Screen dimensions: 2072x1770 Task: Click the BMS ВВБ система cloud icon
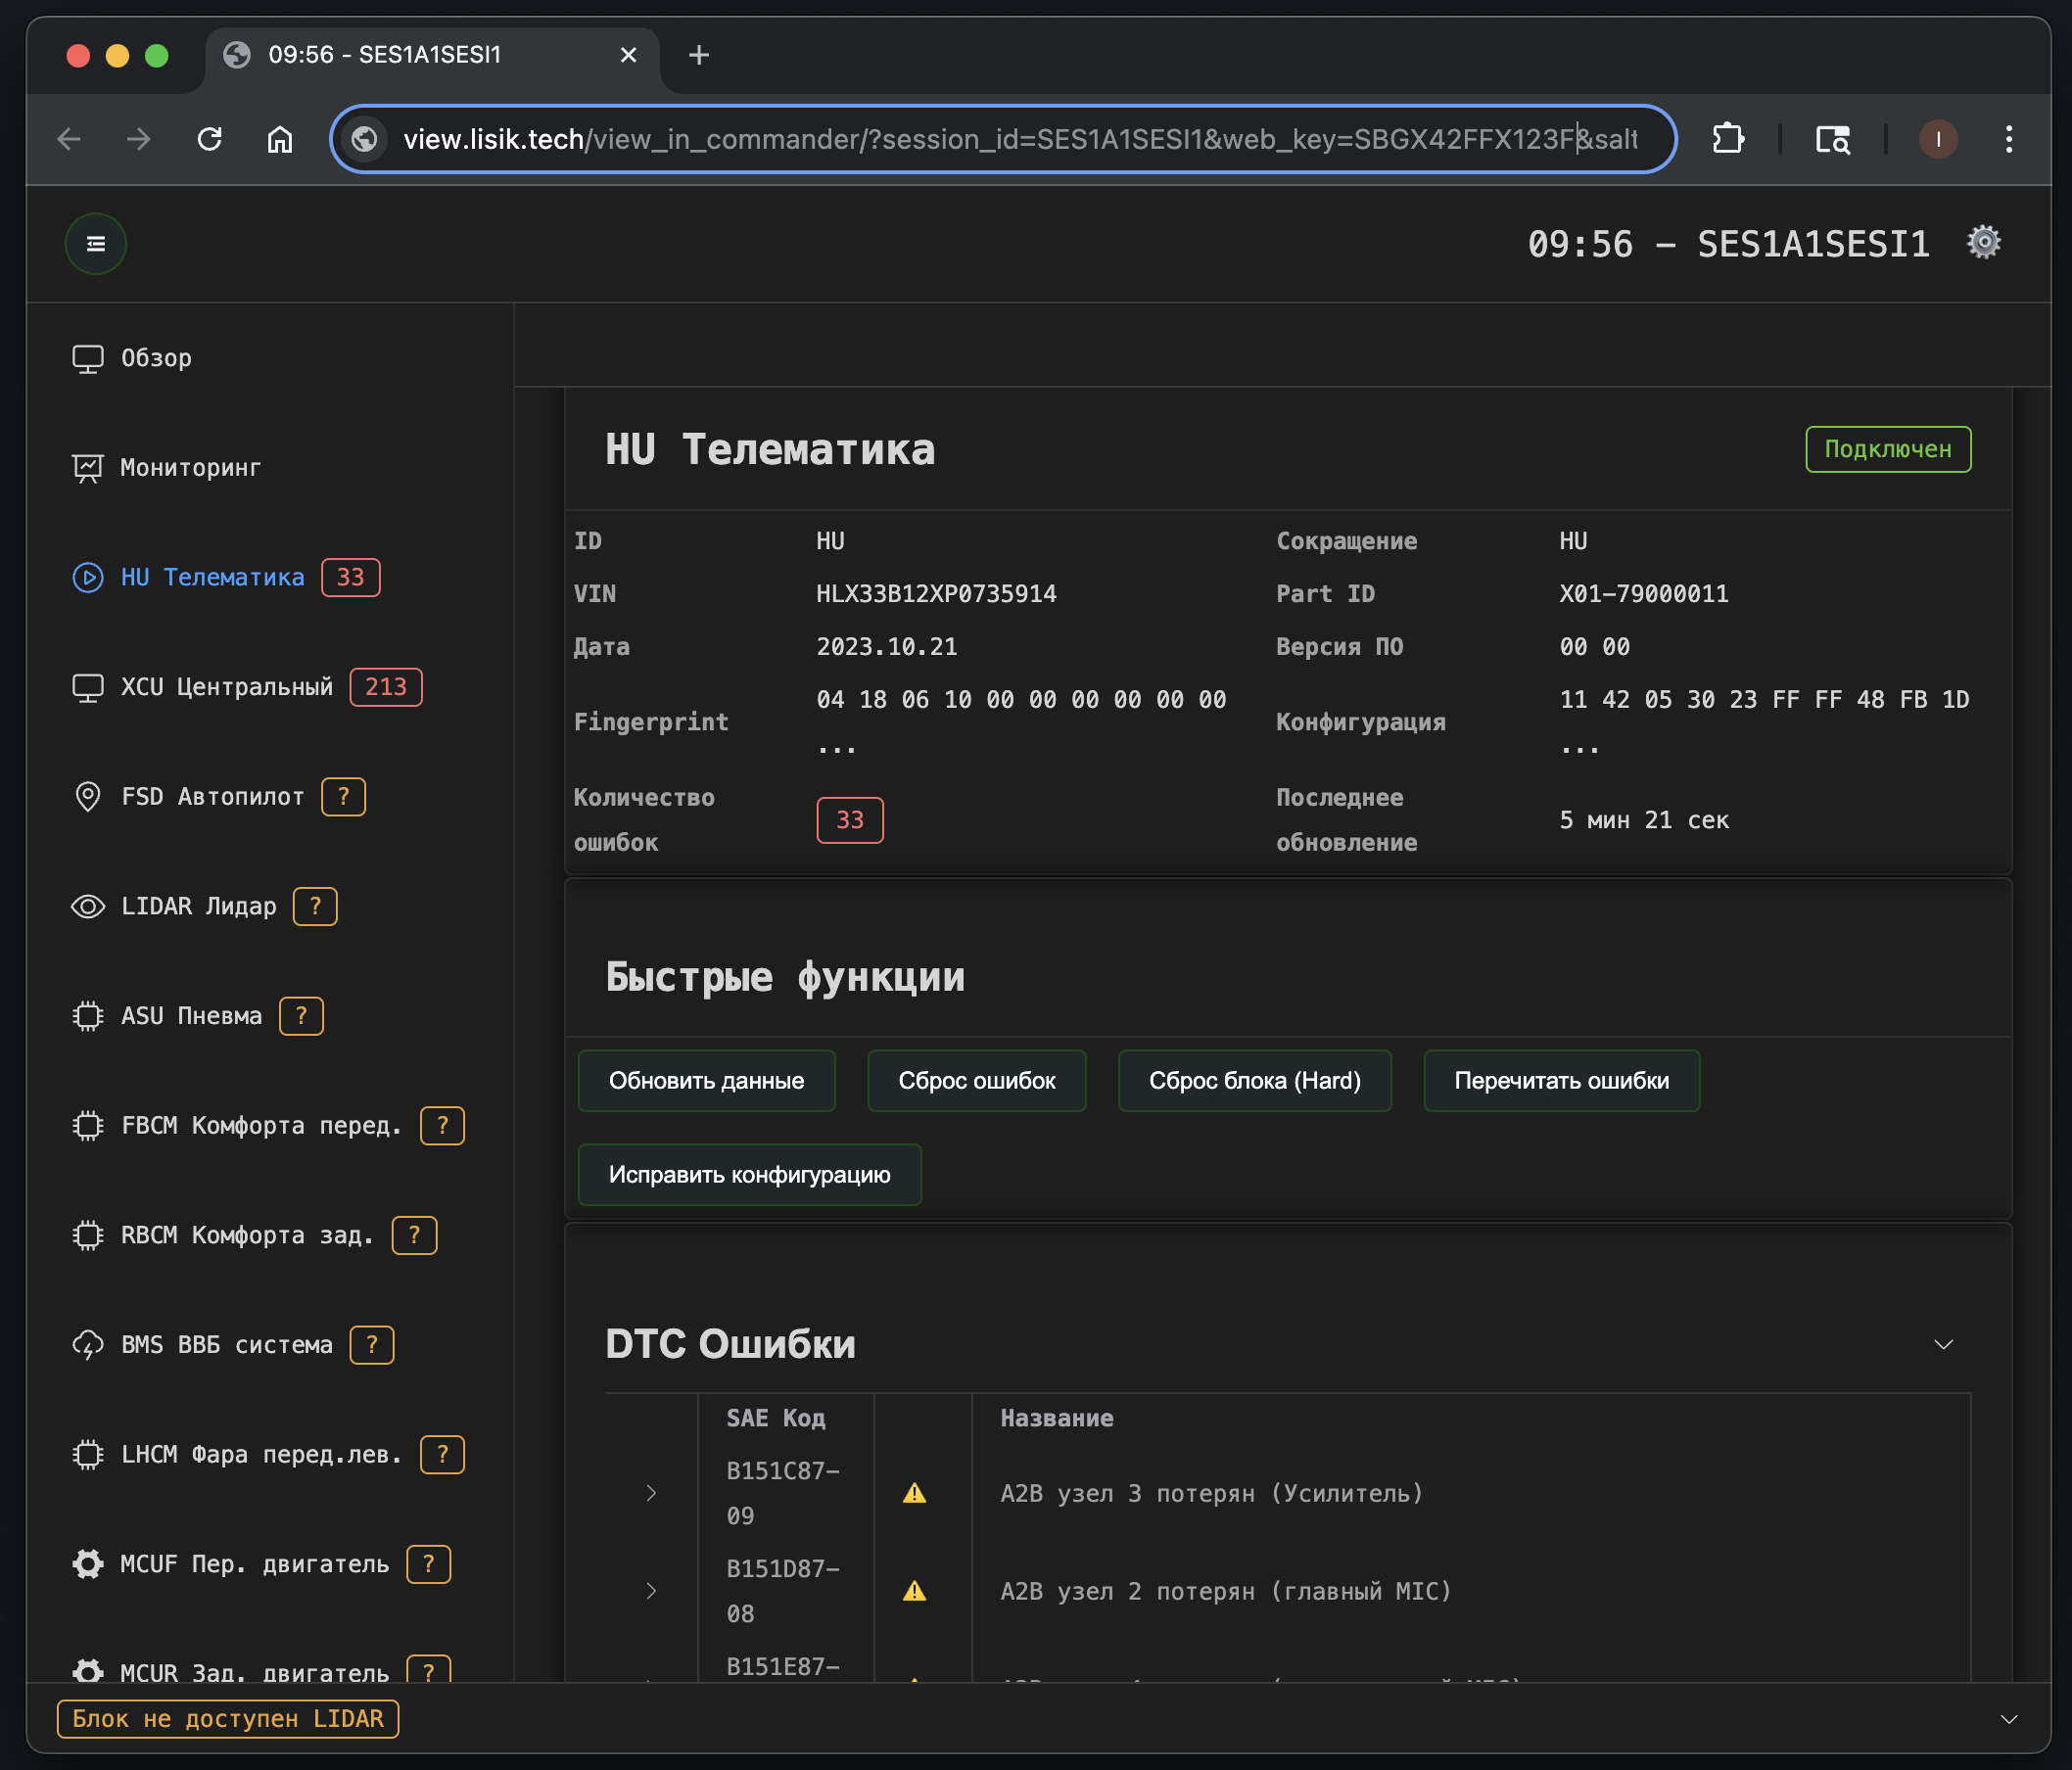(x=88, y=1346)
